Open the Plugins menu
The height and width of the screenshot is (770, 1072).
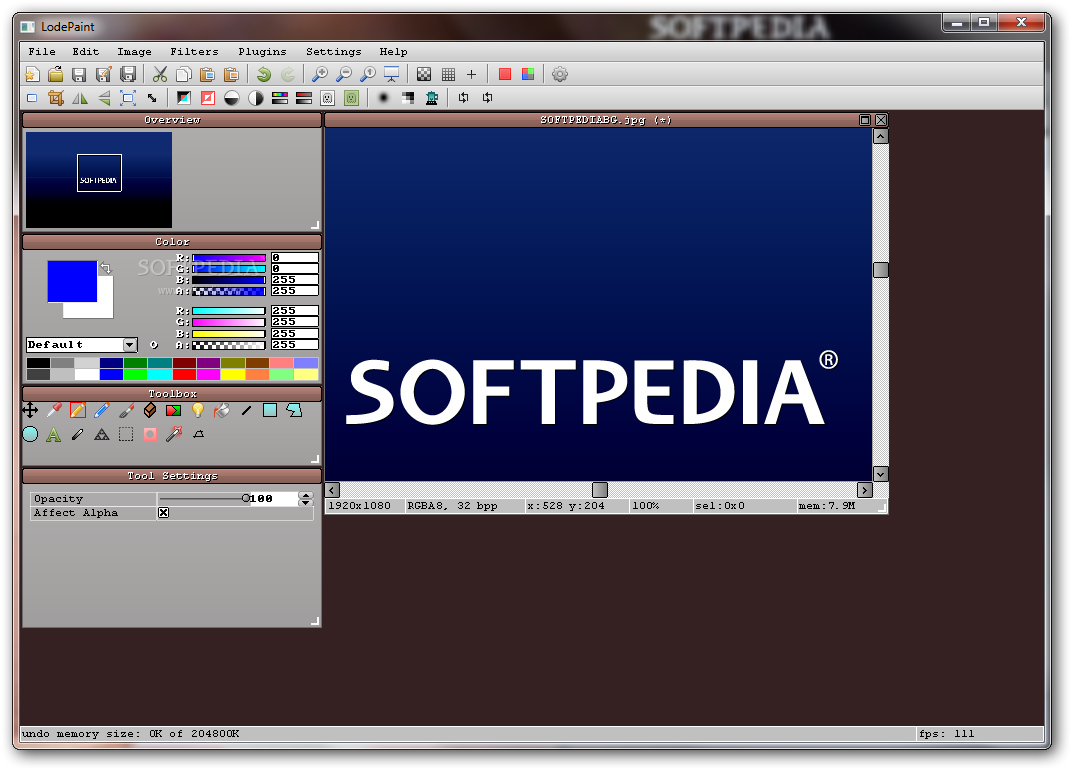[263, 51]
